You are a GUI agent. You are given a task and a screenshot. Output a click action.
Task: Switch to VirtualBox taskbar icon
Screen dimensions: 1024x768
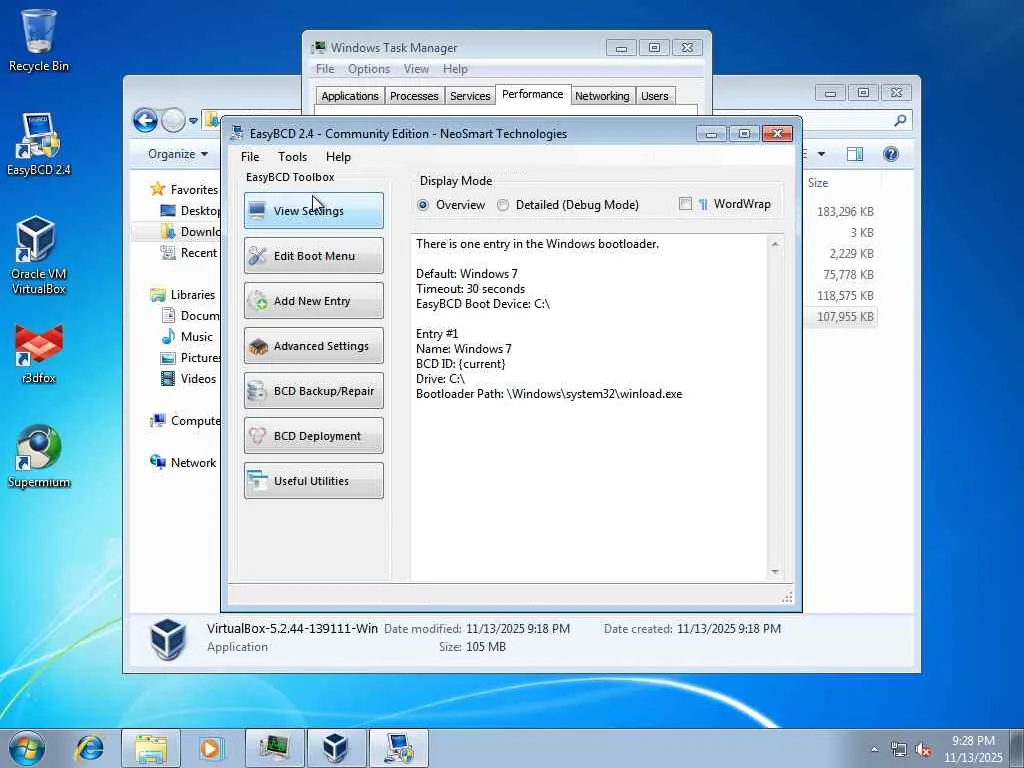[336, 748]
